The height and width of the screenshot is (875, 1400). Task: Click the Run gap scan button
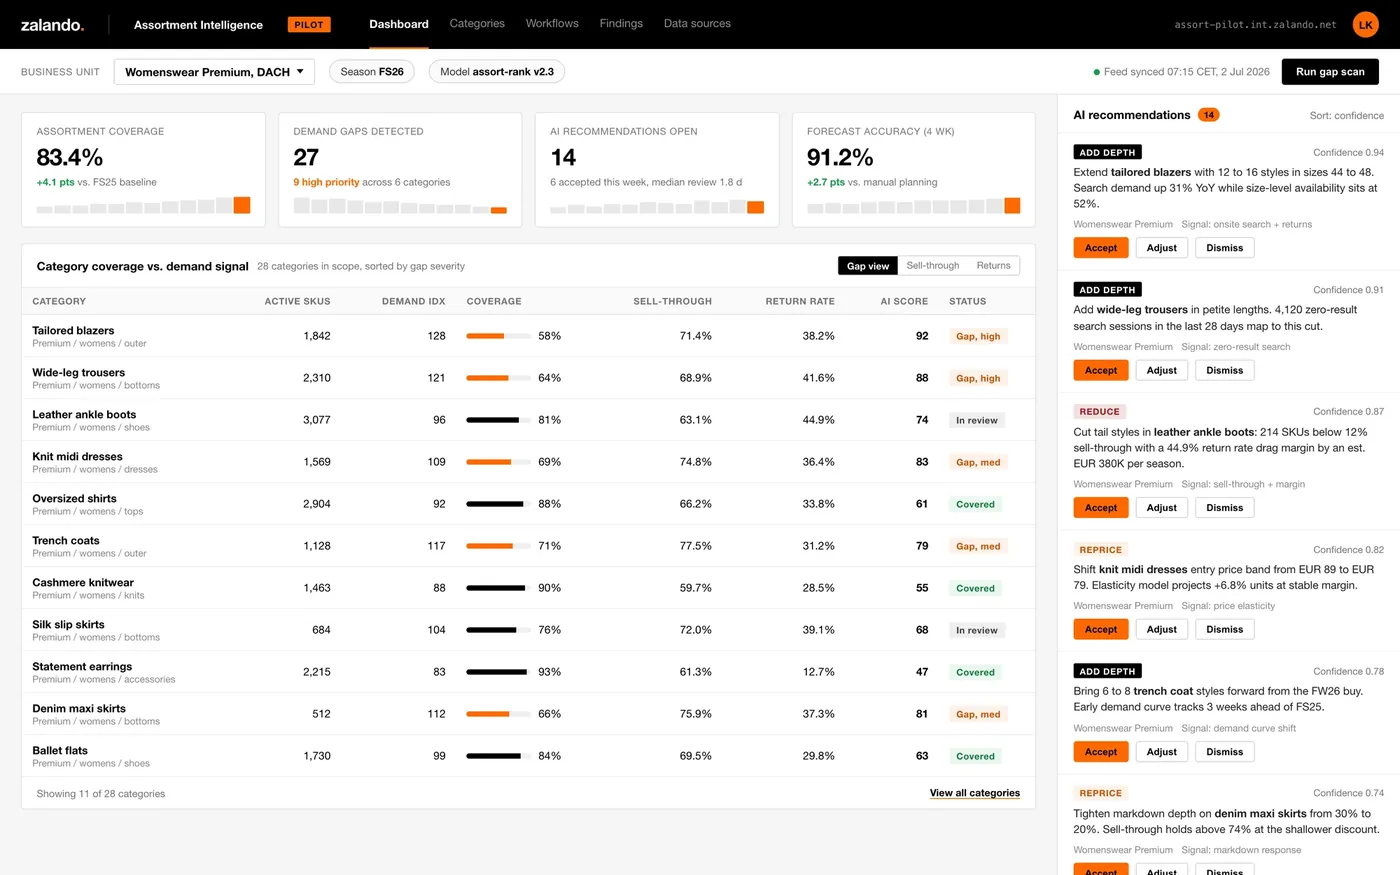coord(1330,72)
